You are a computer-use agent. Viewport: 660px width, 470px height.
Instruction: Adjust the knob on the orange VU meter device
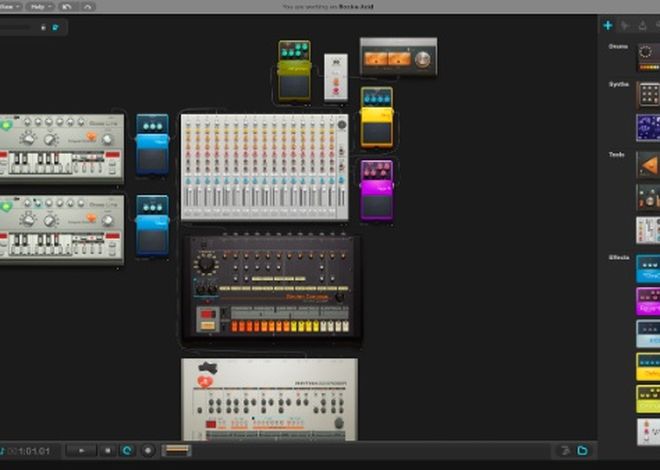coord(423,60)
